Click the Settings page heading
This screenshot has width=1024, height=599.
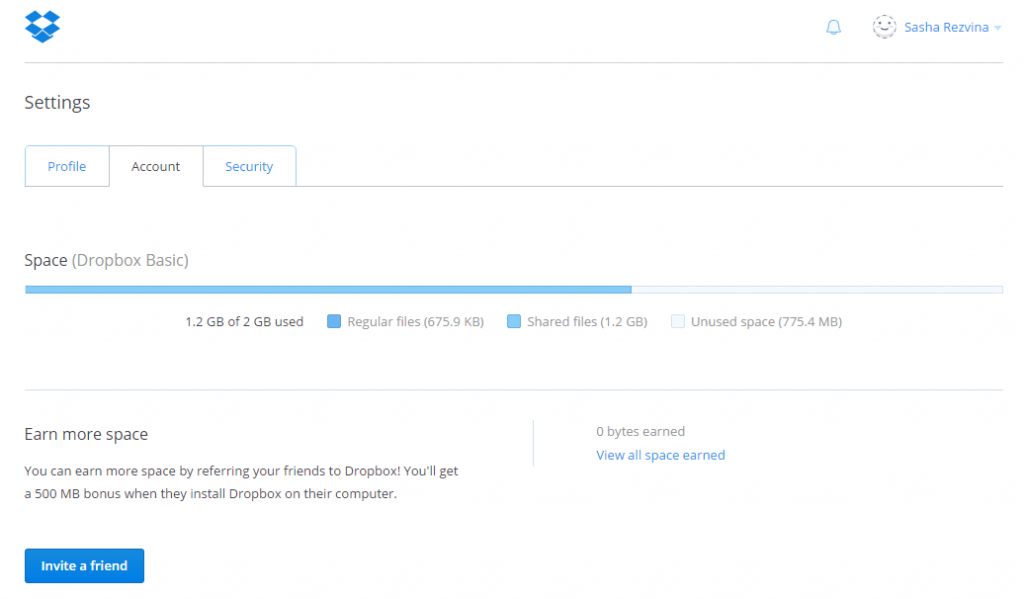(57, 102)
